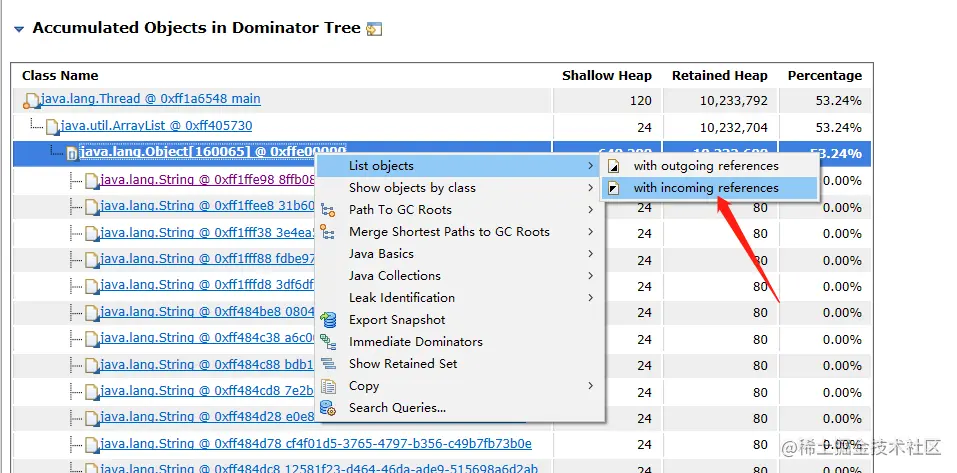Open String @ 0xff484c38 link
Viewport: 957px width, 473px height.
[208, 338]
